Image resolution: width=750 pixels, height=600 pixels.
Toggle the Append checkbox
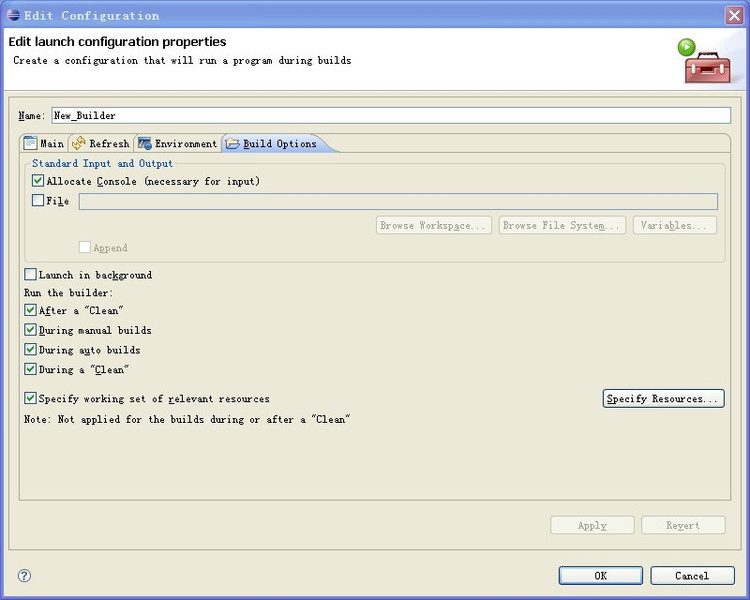coord(85,247)
